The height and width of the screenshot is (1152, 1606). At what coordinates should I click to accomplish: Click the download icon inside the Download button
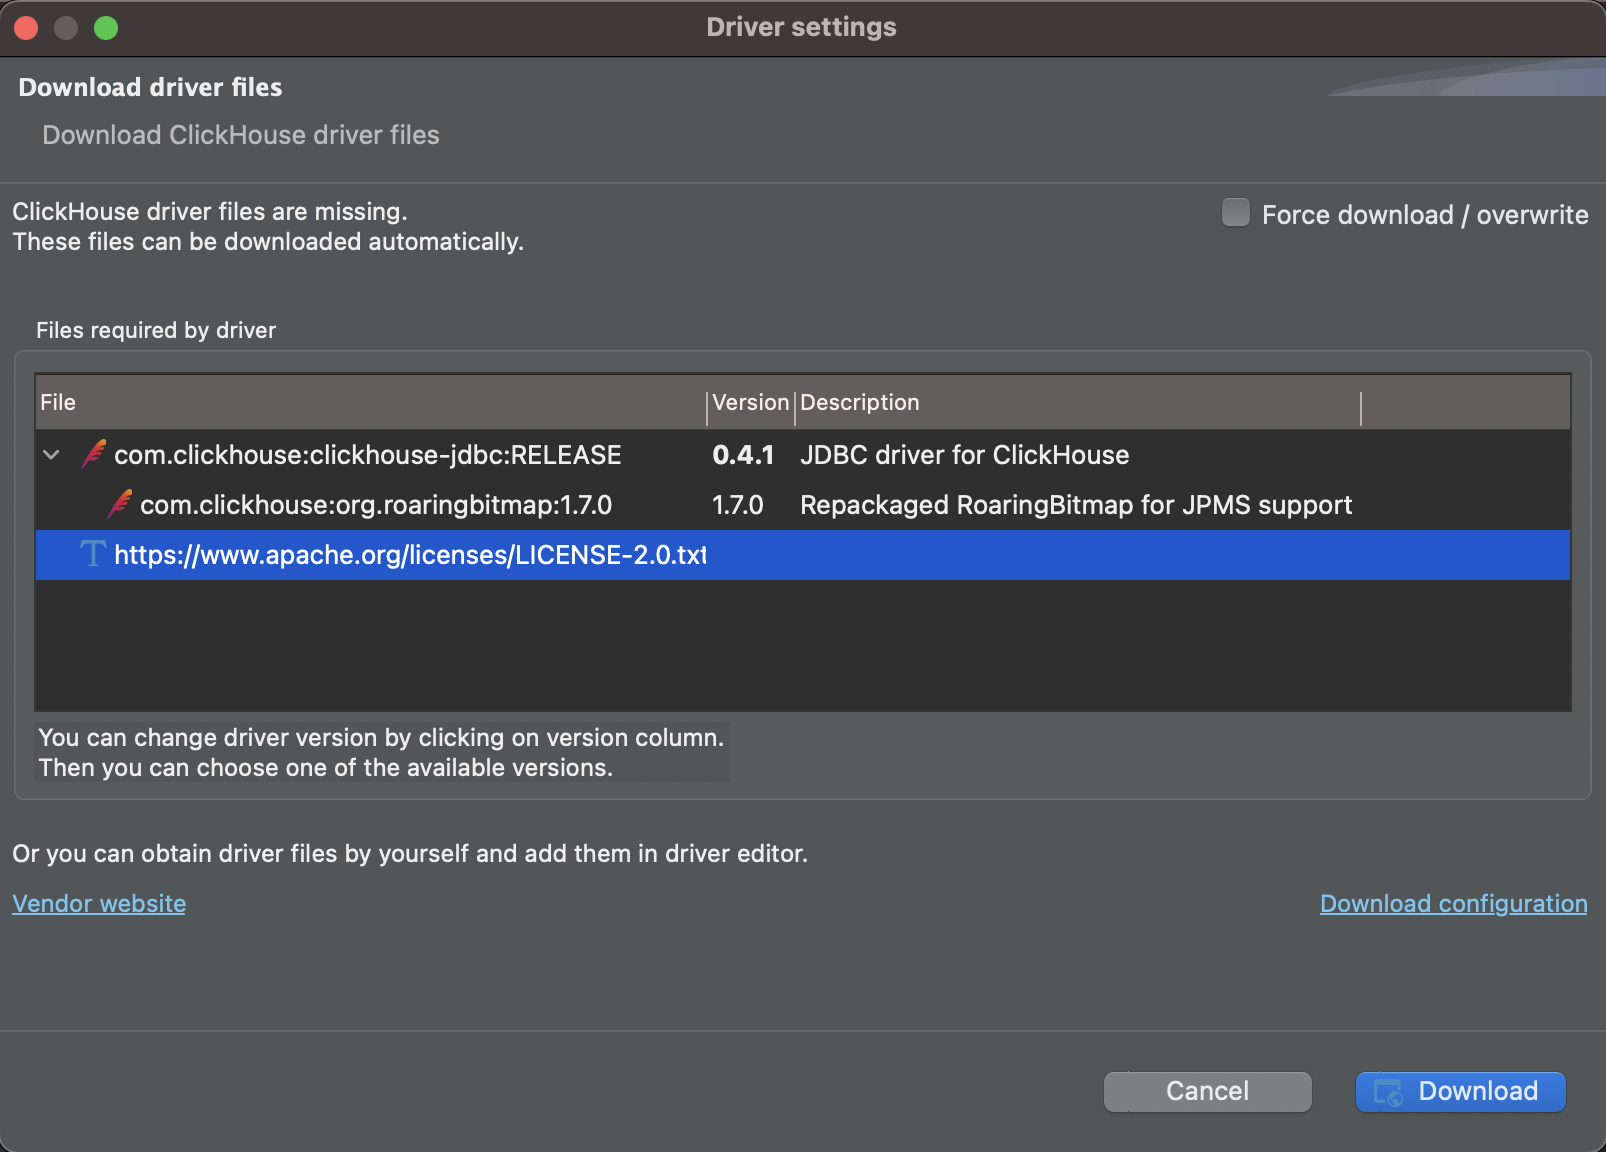1388,1091
